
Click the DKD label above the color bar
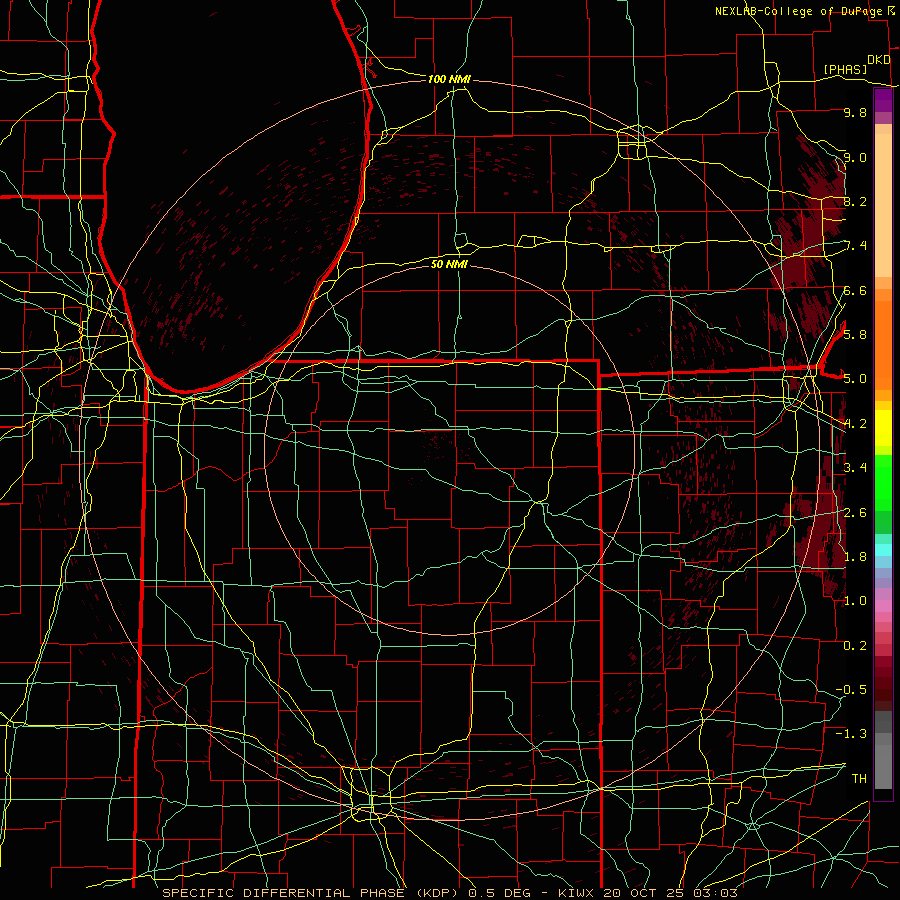pos(878,60)
